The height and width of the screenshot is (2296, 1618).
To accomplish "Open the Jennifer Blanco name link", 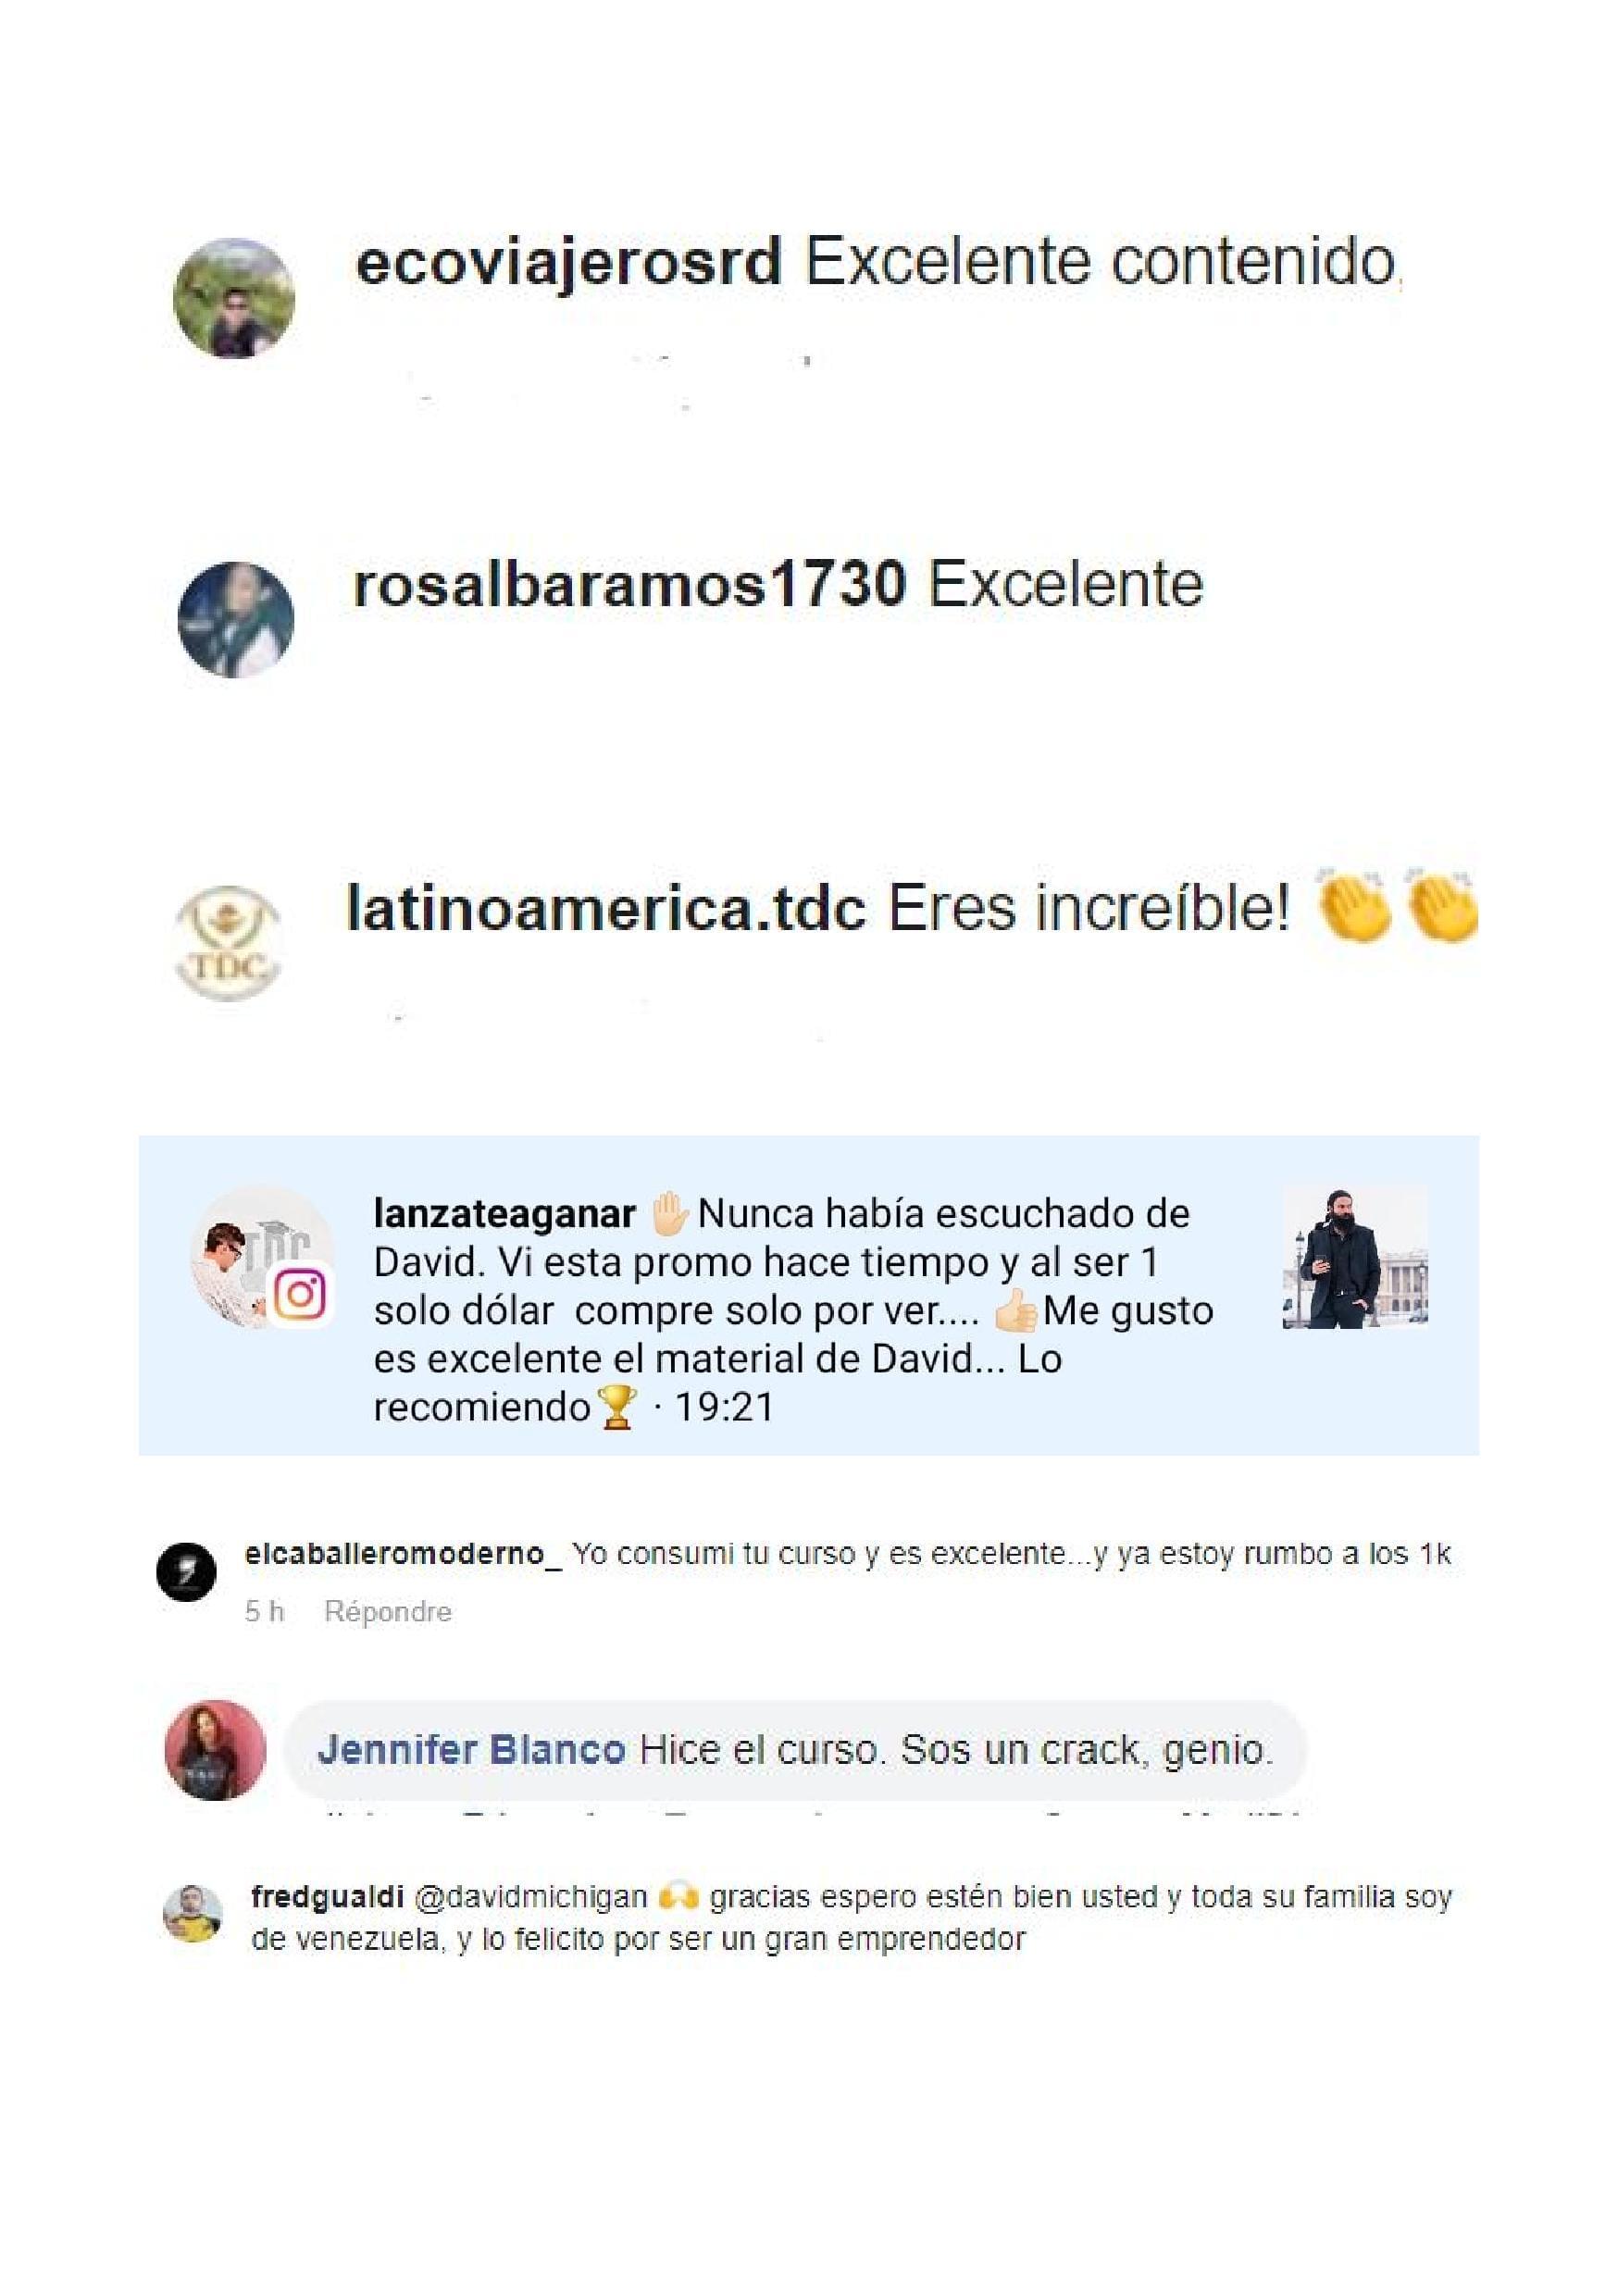I will coord(472,1750).
